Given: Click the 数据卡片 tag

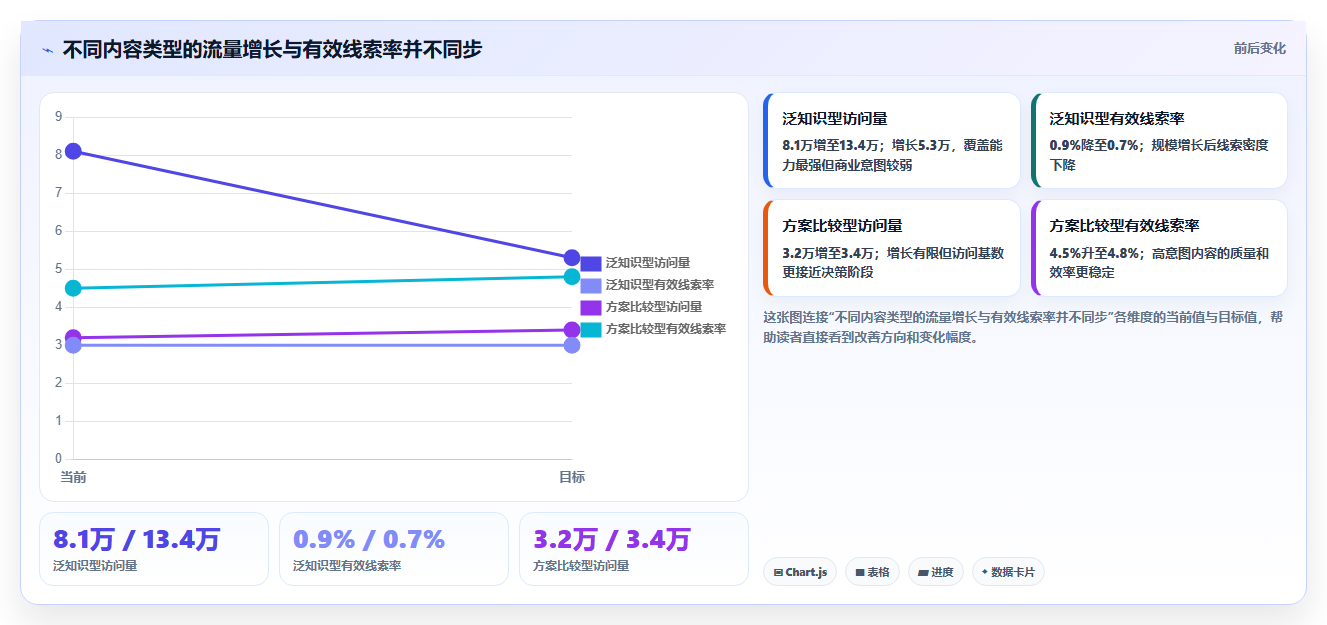Looking at the screenshot, I should 1008,572.
